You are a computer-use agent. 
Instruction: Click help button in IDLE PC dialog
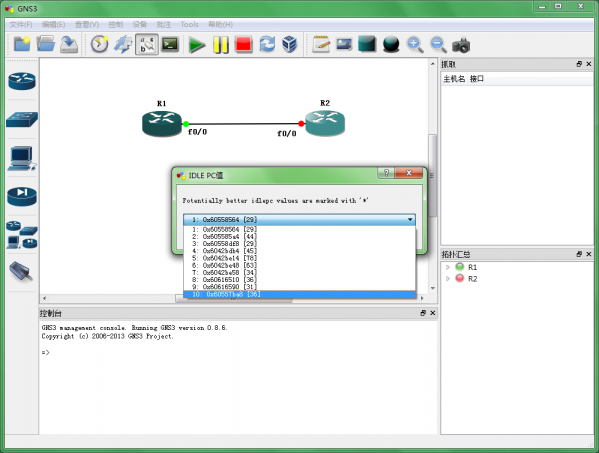point(386,173)
